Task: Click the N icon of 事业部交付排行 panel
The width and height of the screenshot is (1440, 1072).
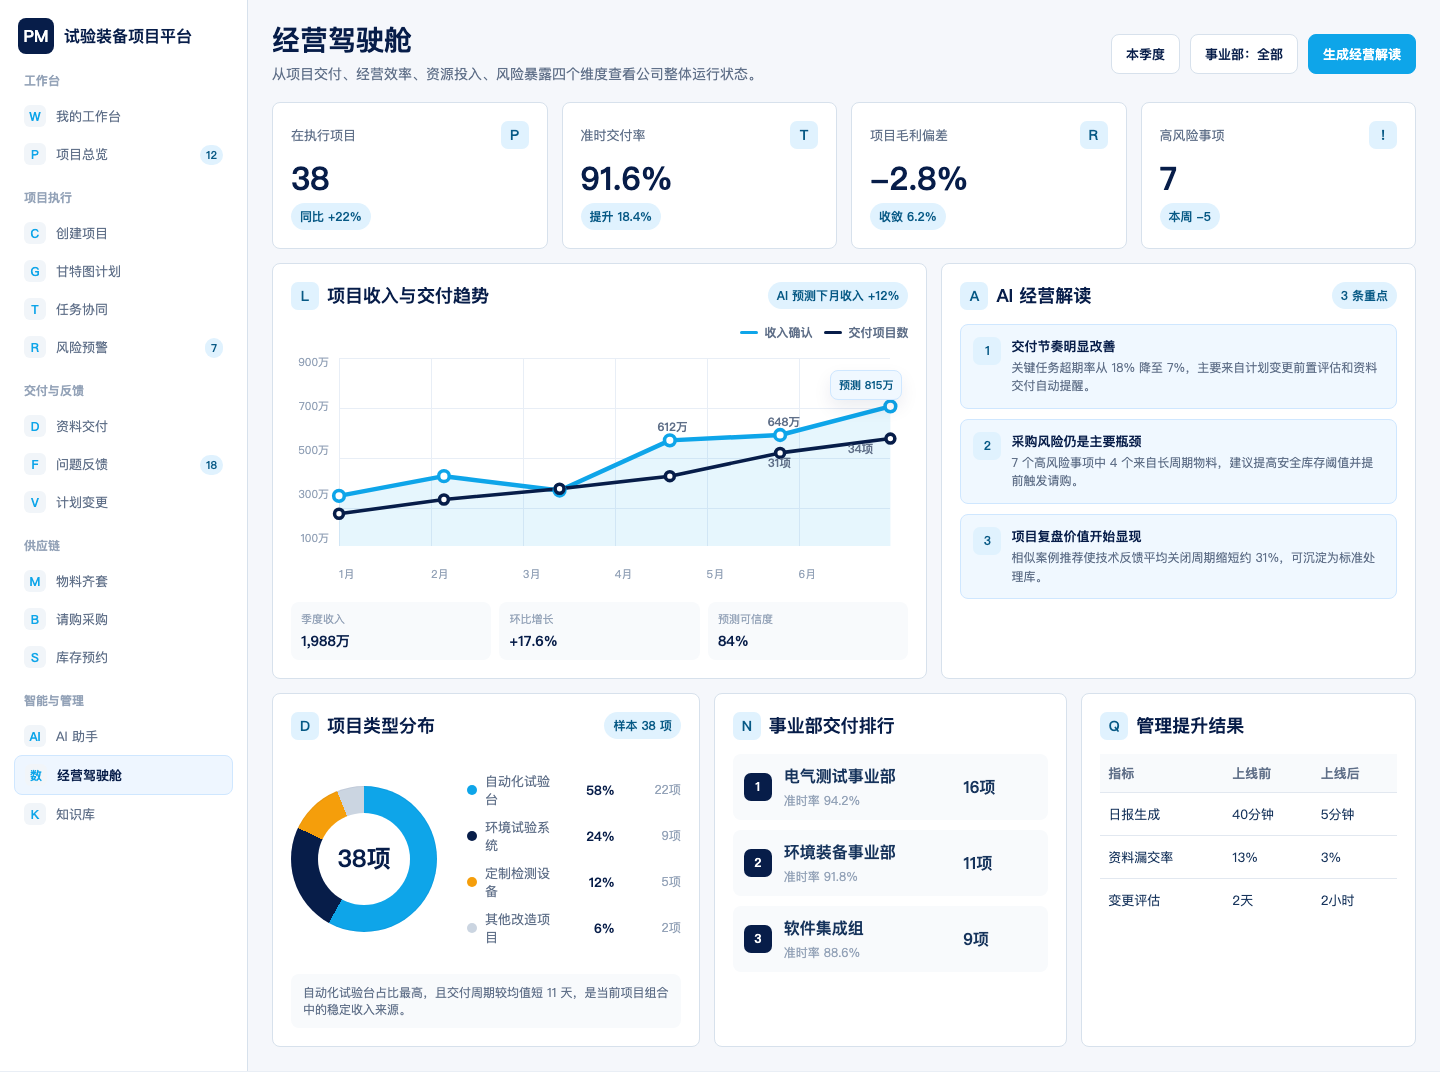Action: 747,726
